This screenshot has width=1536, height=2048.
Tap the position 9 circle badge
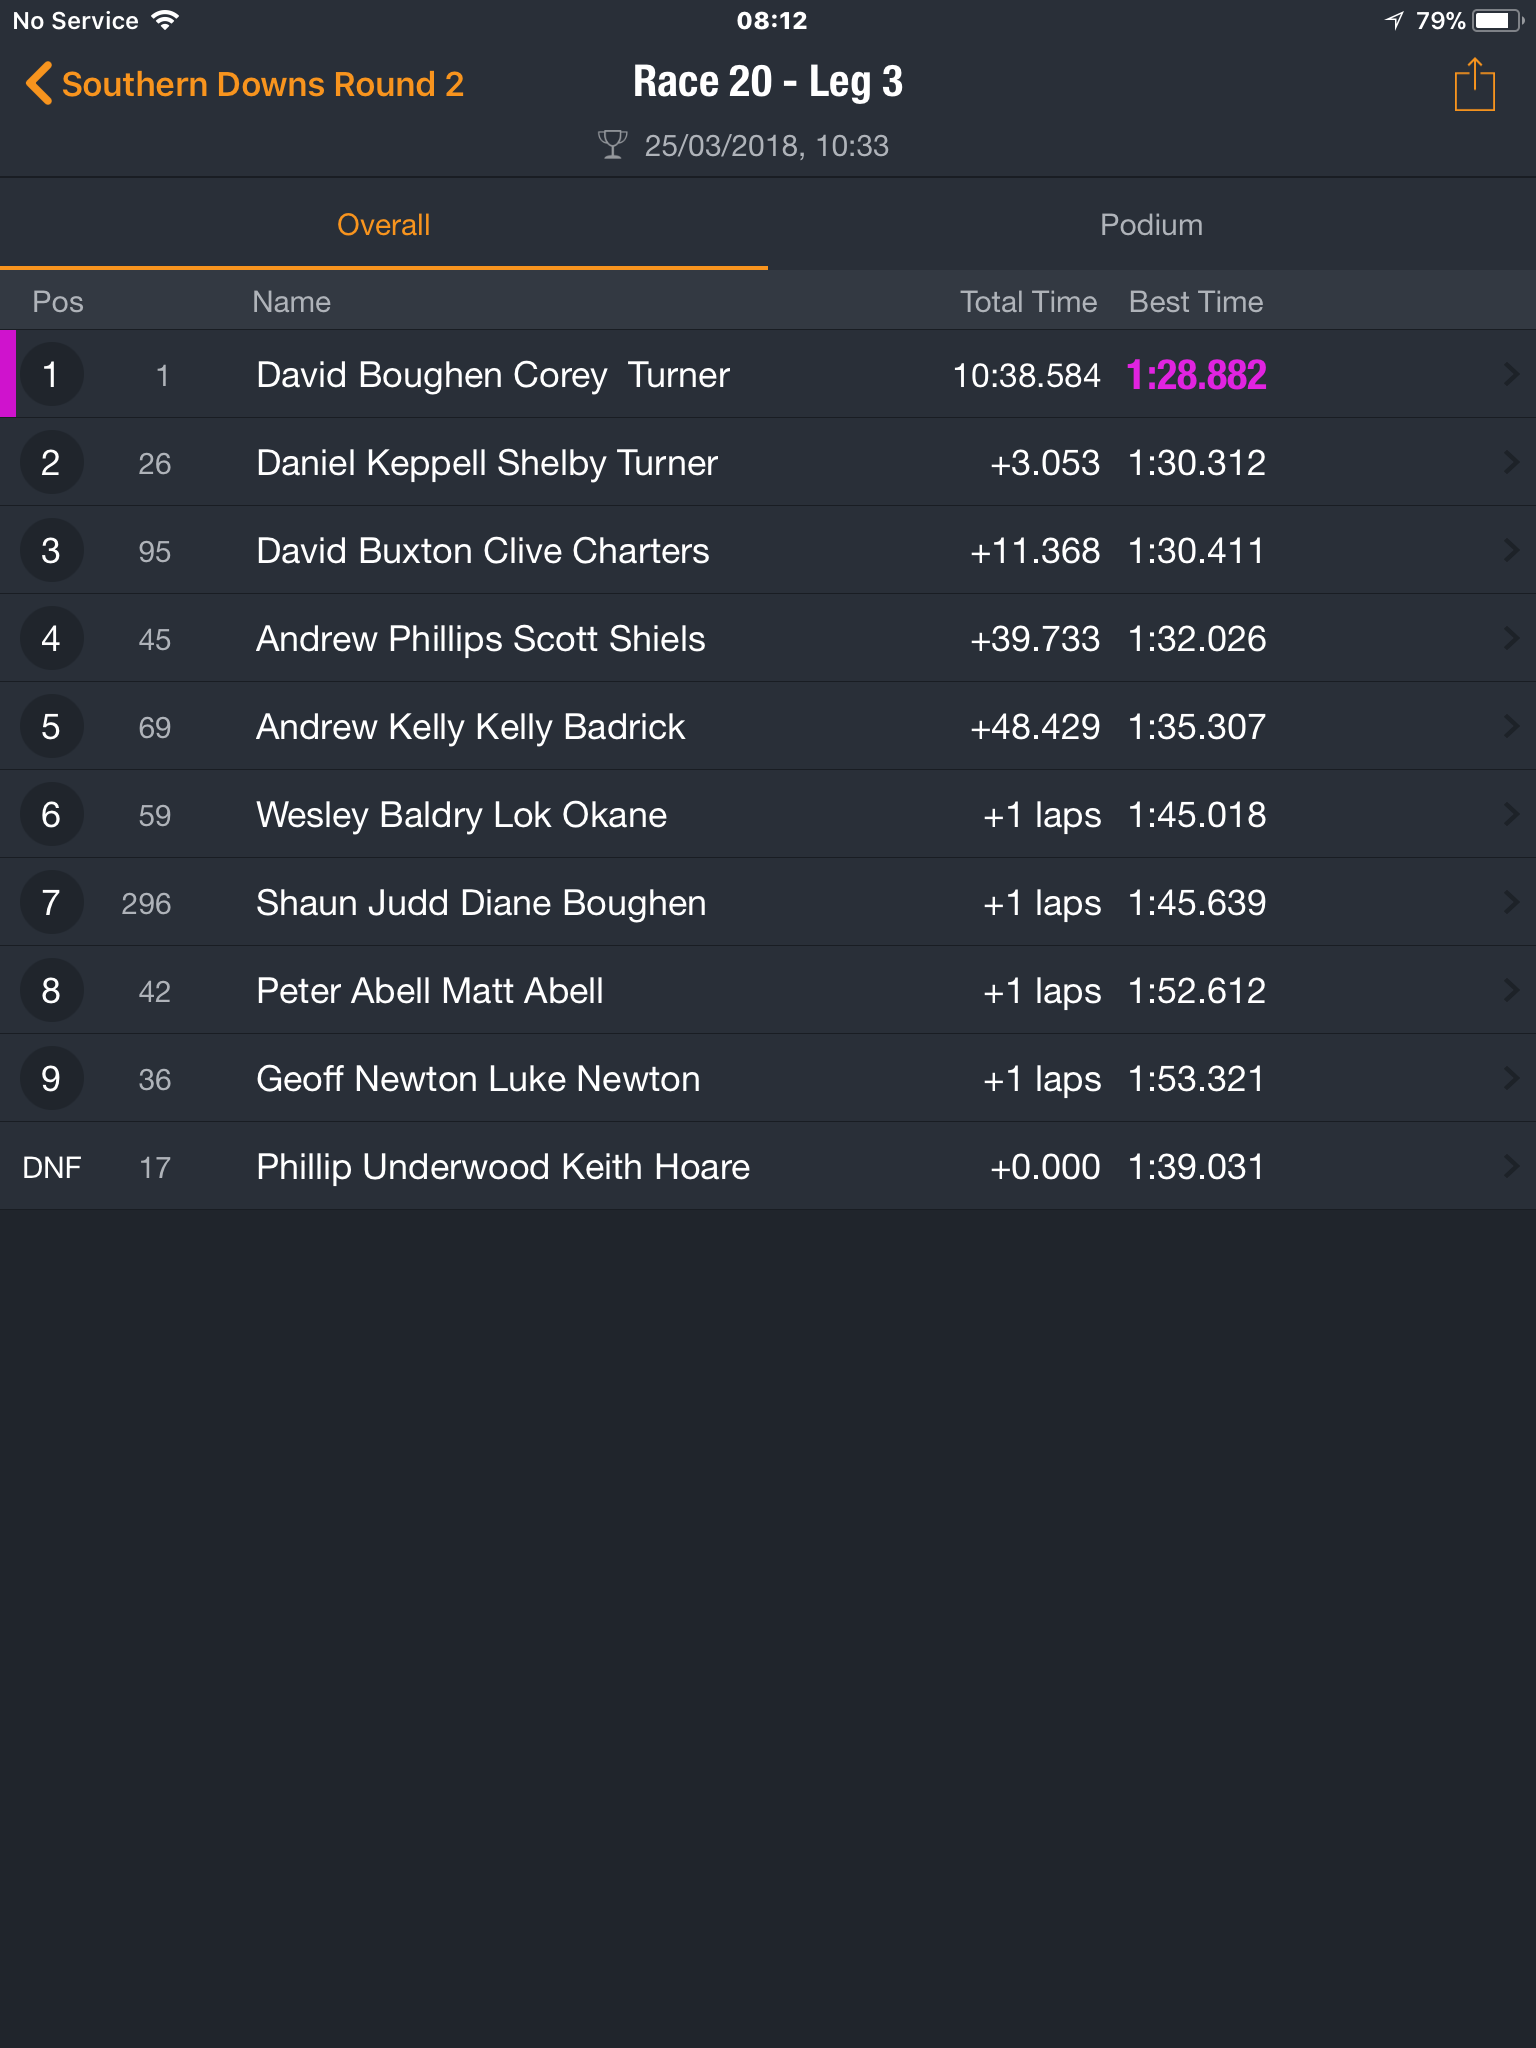pyautogui.click(x=51, y=1078)
